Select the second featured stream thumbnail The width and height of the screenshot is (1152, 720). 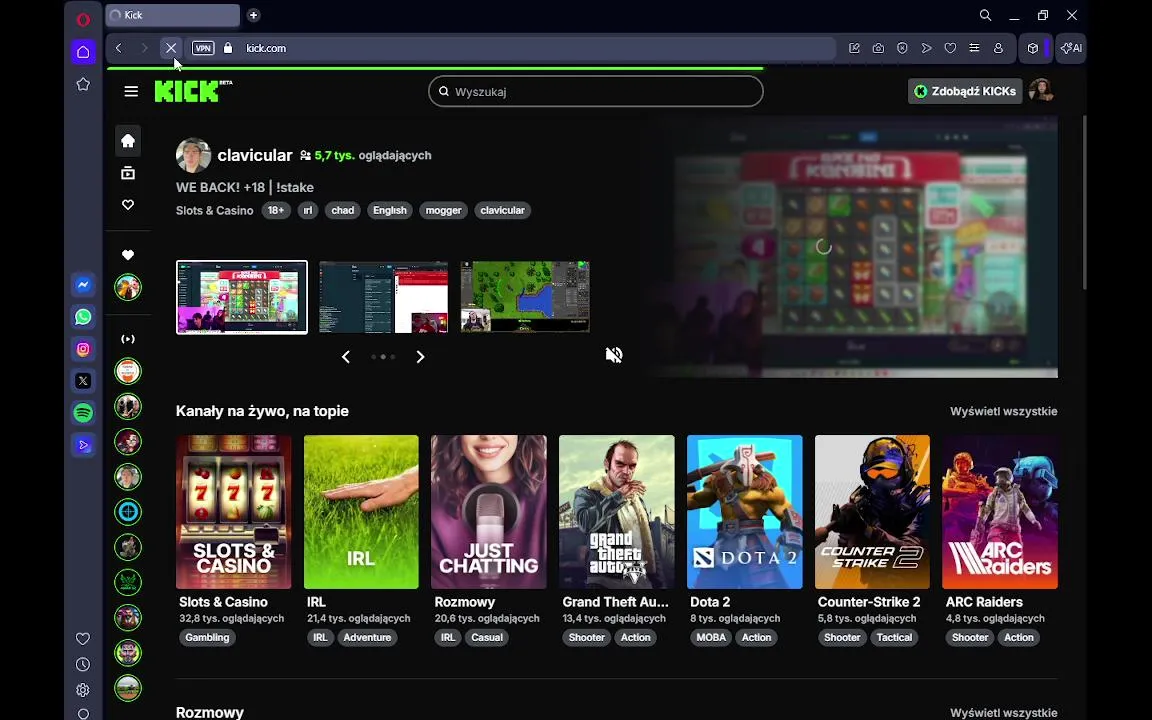click(x=384, y=297)
